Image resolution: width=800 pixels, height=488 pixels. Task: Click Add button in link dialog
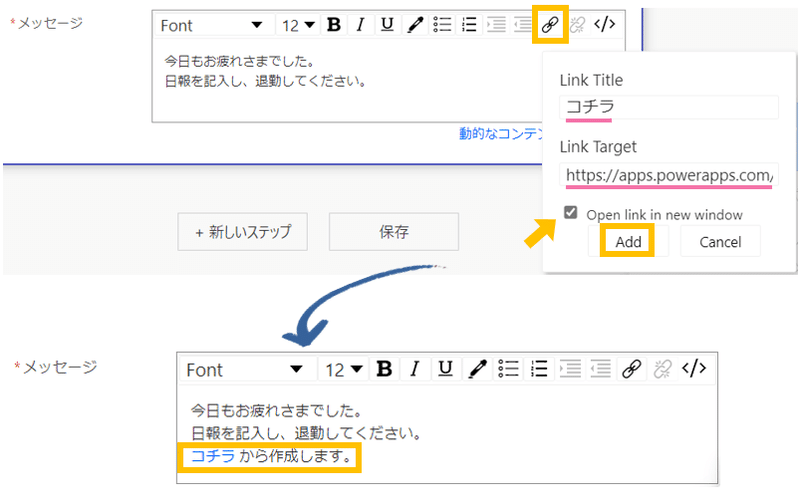(x=628, y=241)
